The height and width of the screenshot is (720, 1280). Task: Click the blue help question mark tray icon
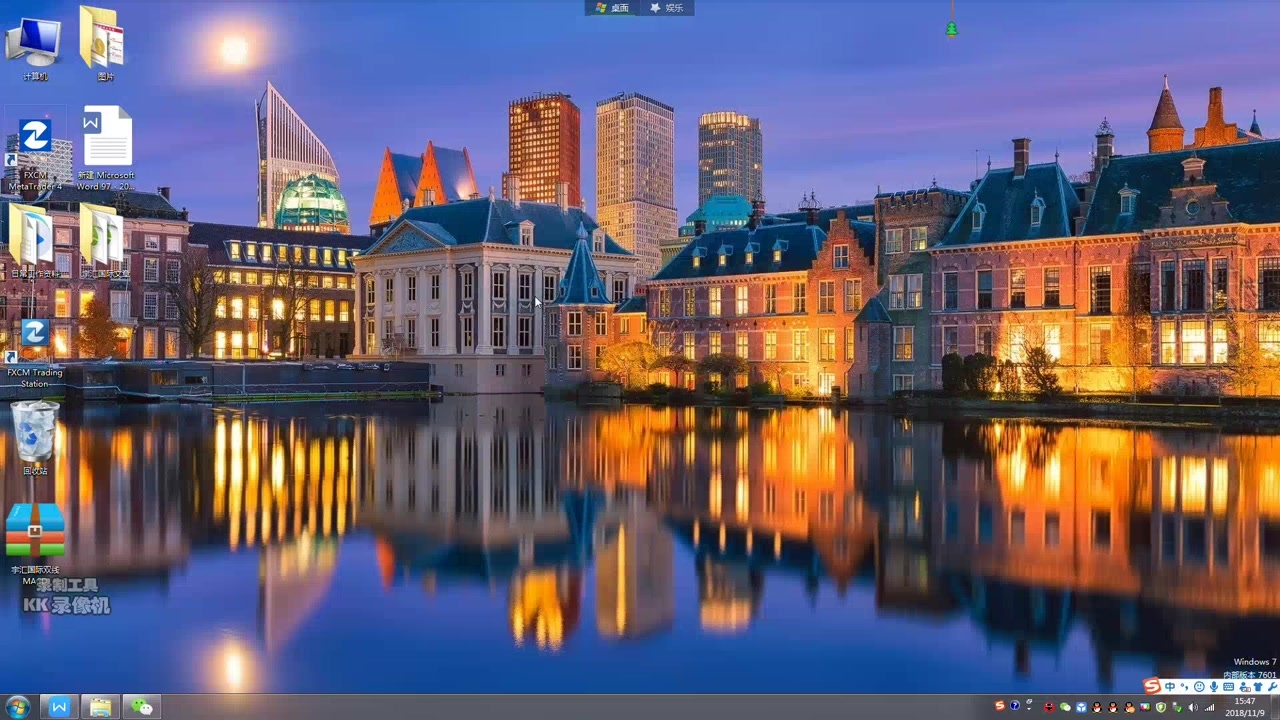[x=1015, y=706]
